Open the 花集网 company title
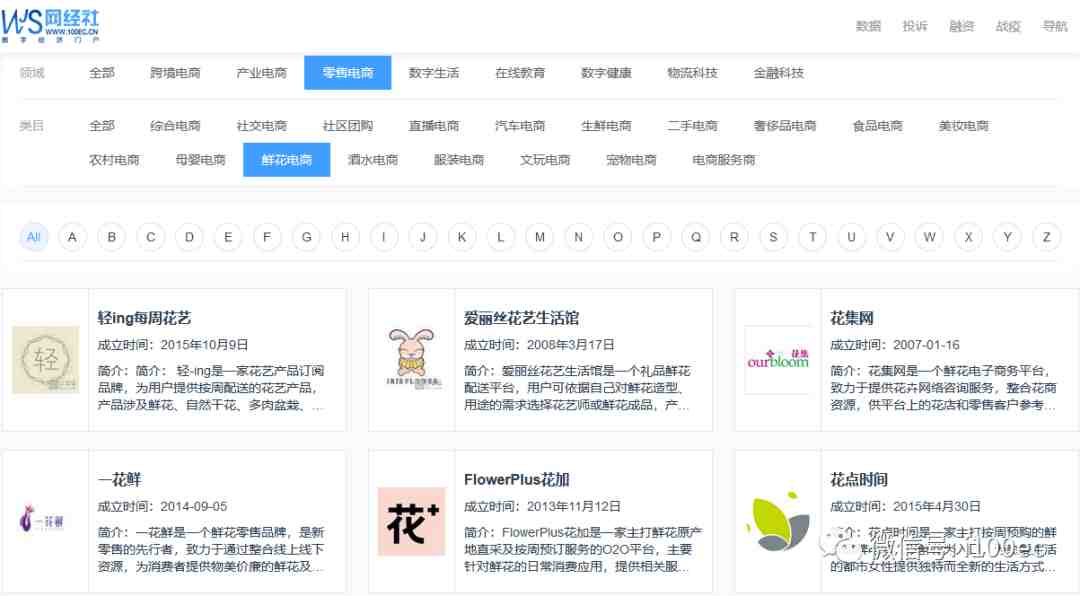 pos(852,318)
